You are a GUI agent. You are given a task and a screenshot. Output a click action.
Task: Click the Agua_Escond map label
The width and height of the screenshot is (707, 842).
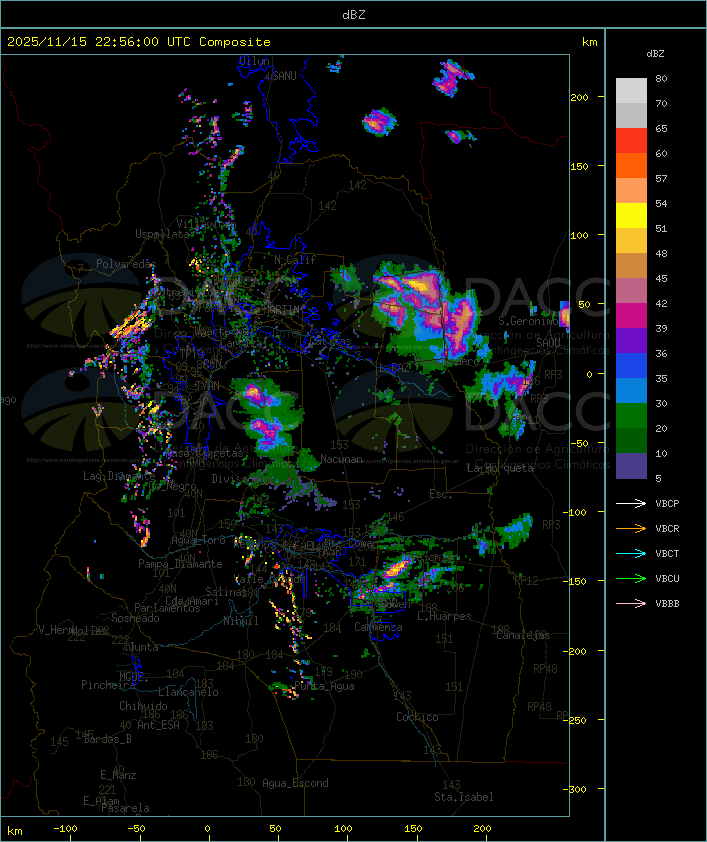coord(295,783)
